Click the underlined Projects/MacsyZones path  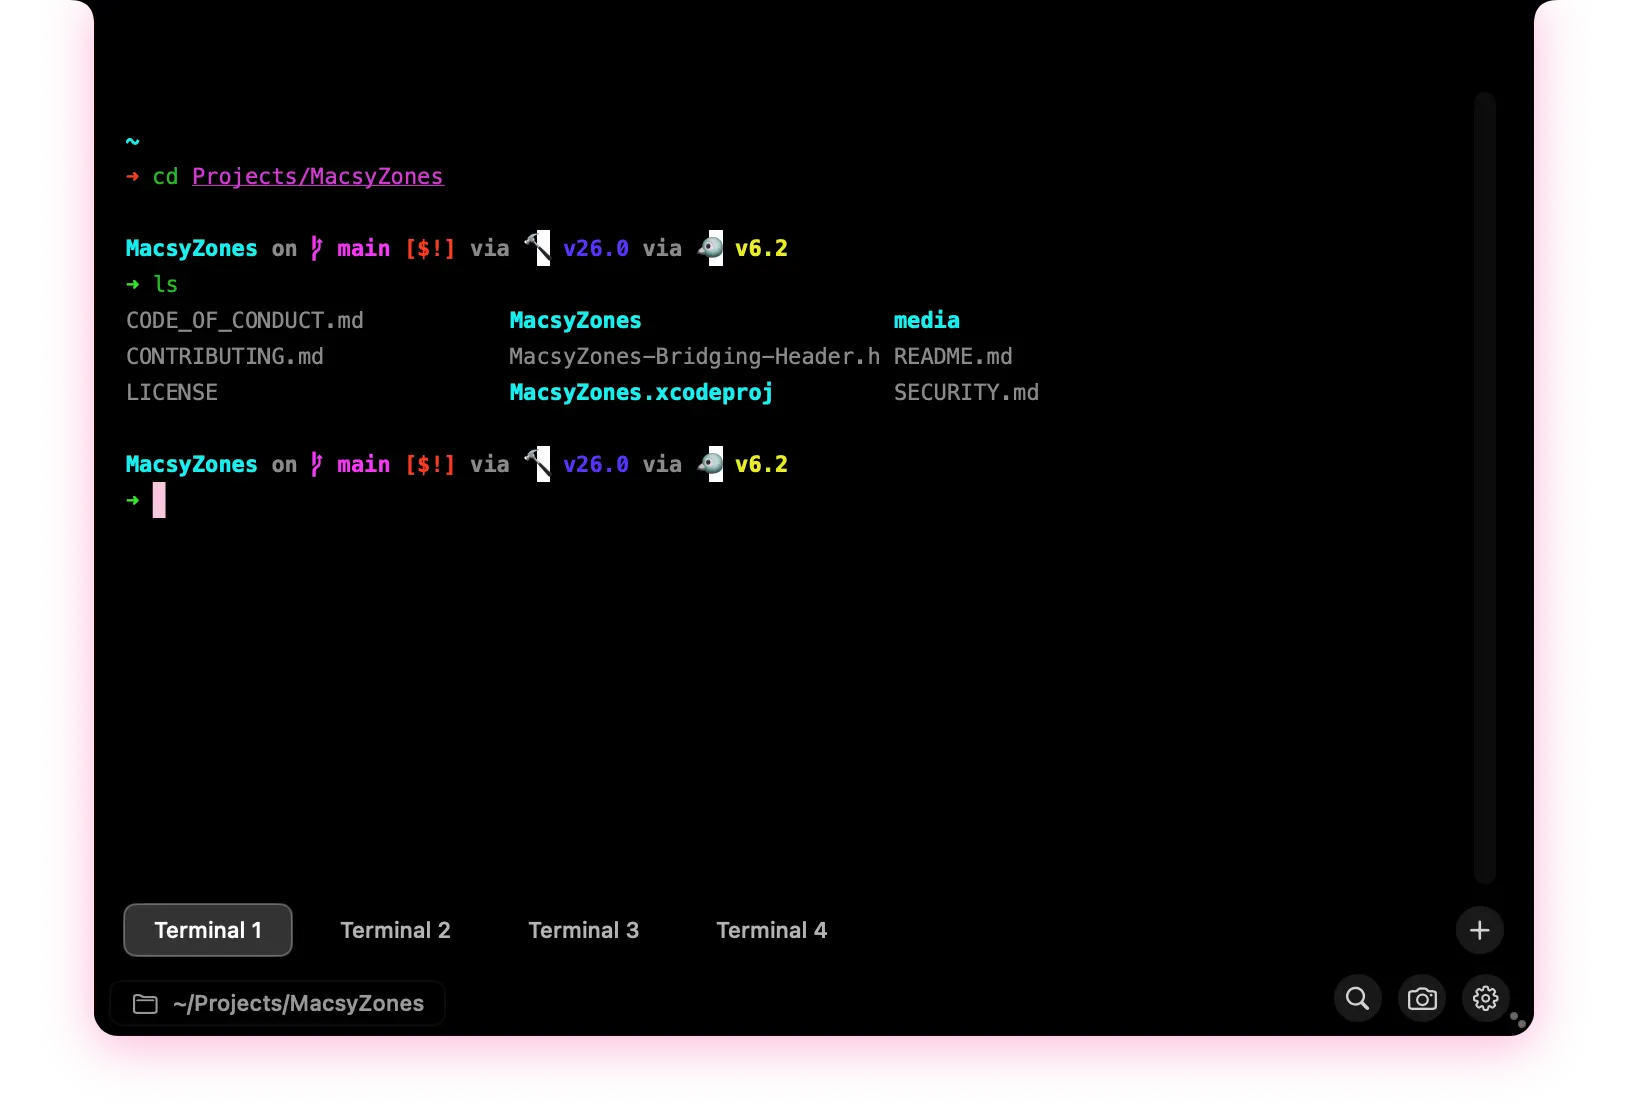pyautogui.click(x=317, y=177)
